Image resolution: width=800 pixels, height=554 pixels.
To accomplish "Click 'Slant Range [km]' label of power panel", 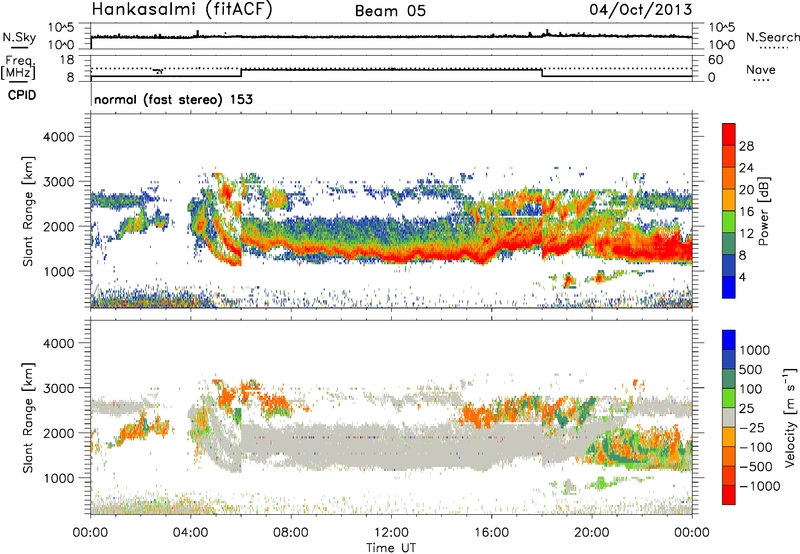I will [28, 211].
